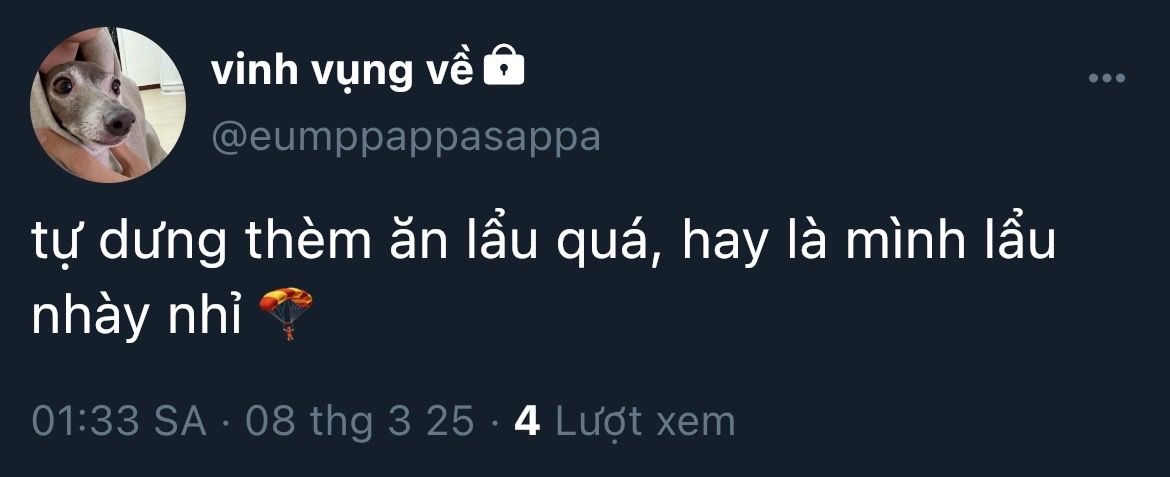Open the profile via name "vinh vụng về"
This screenshot has width=1170, height=477.
[342, 71]
